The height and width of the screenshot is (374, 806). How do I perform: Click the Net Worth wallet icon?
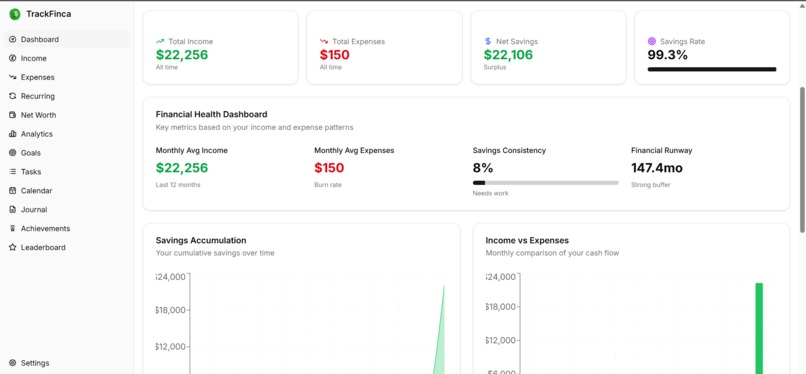(13, 115)
